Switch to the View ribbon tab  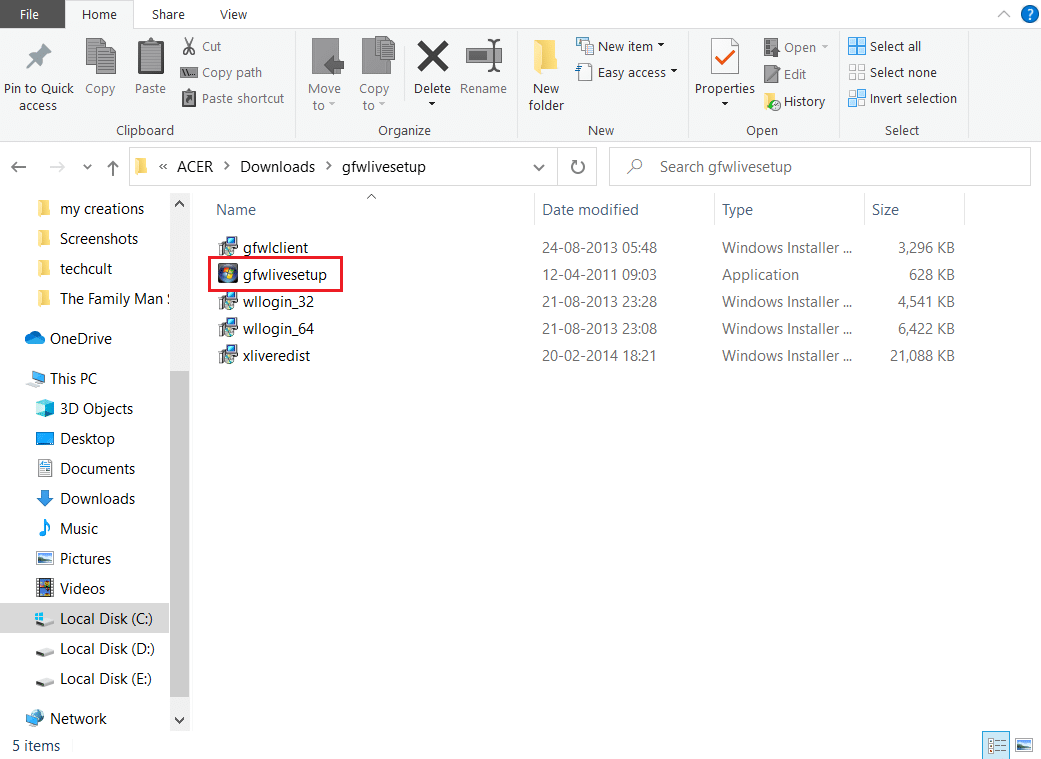tap(233, 15)
